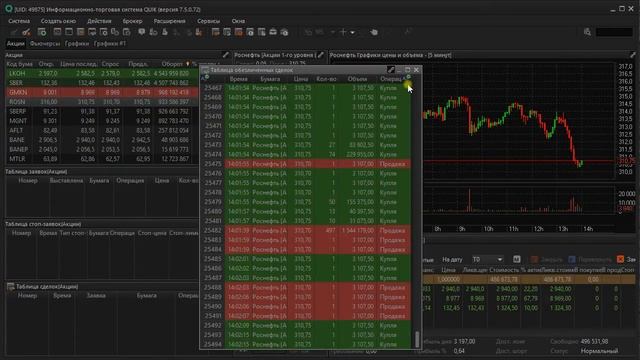The image size is (640, 360).
Task: Click the crosshair plus tool in toolbar
Action: [x=343, y=32]
